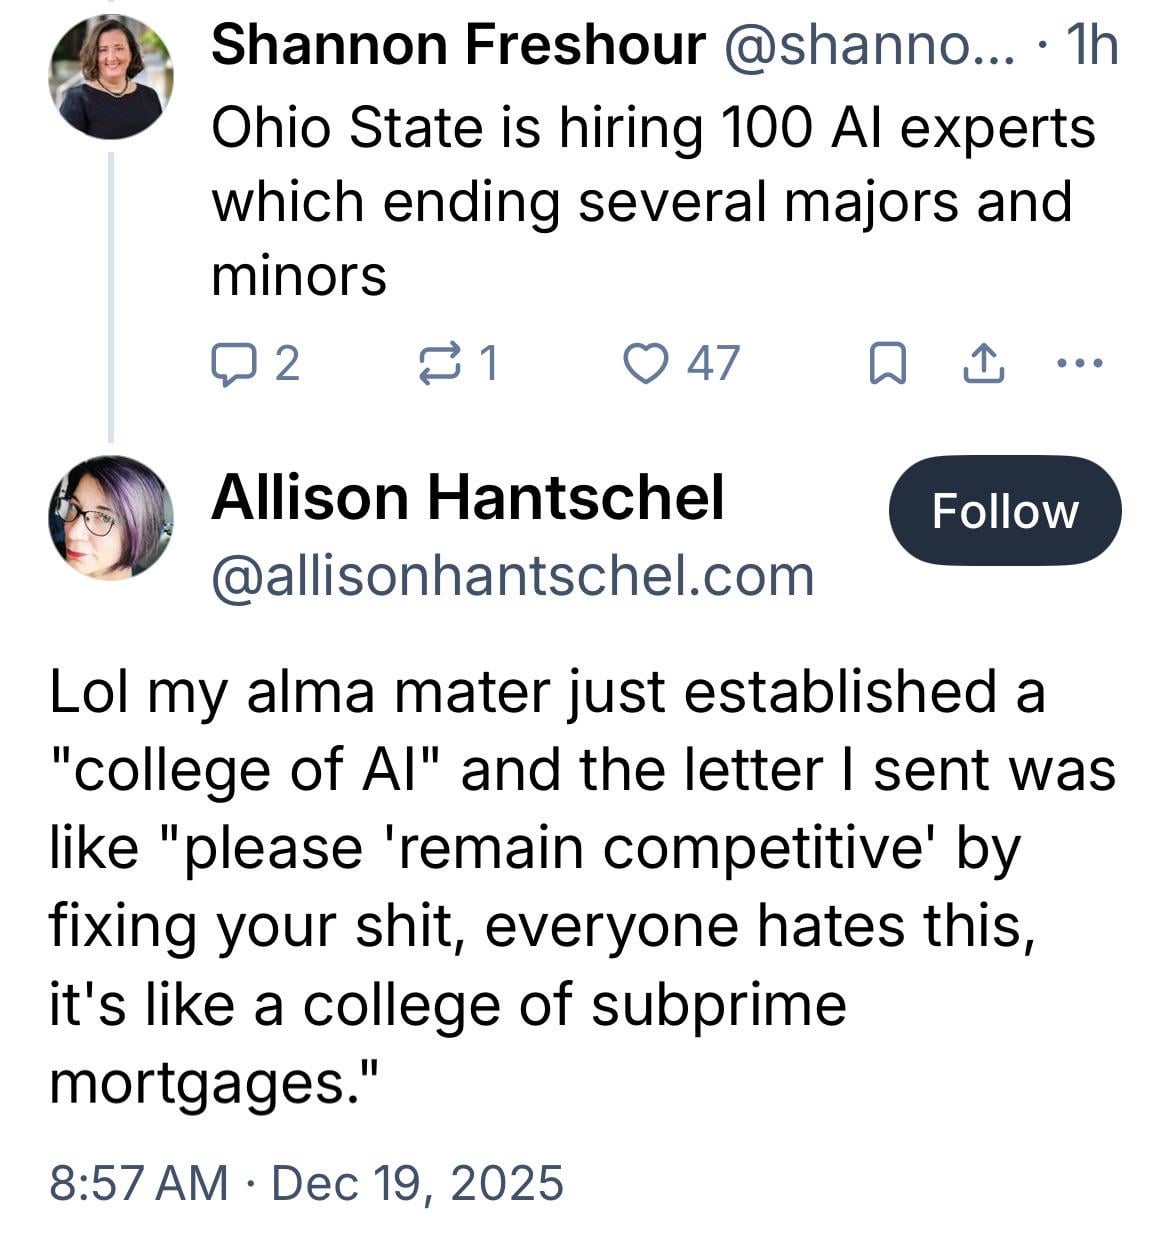
Task: Click Shannon Freshour's profile picture
Action: pyautogui.click(x=111, y=77)
